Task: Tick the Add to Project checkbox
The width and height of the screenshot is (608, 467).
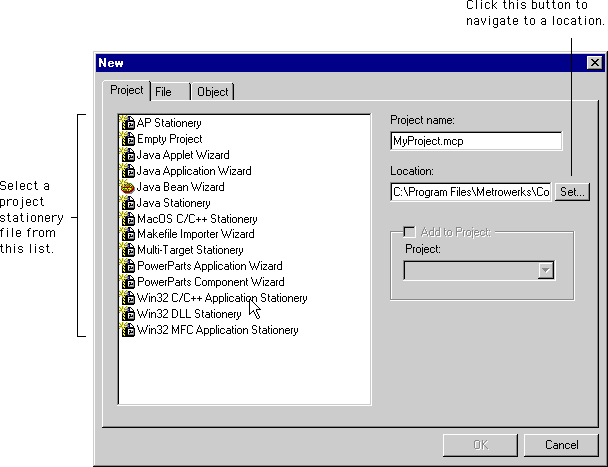Action: pyautogui.click(x=409, y=232)
